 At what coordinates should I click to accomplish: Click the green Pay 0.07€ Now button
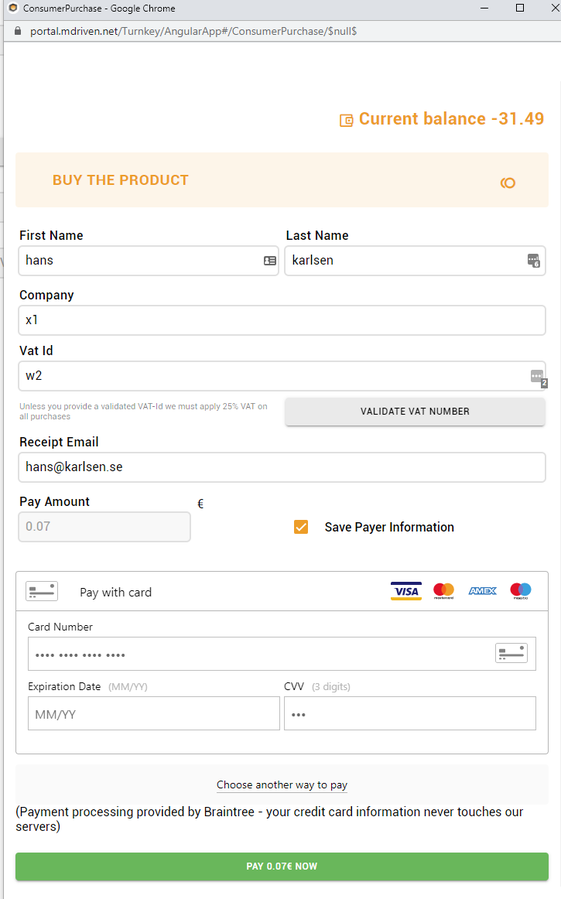pos(282,866)
